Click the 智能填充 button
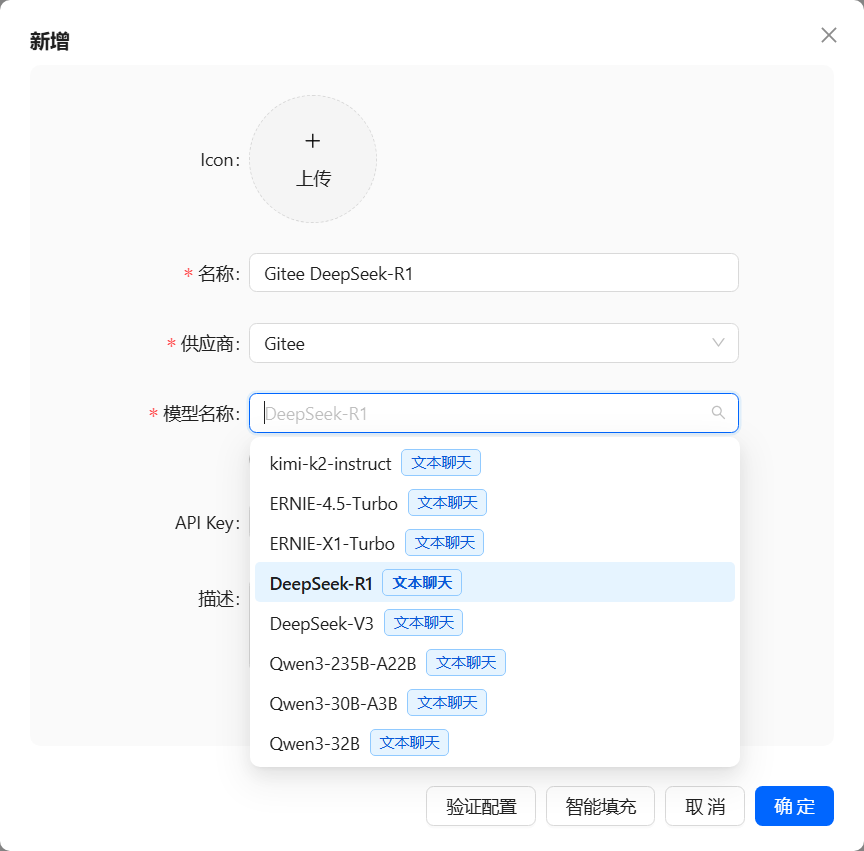 [600, 806]
